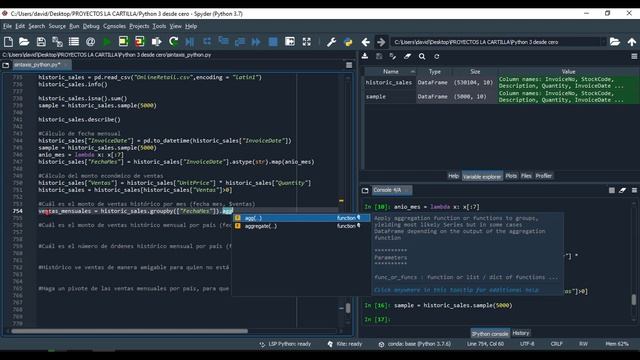Click the editor horizontal scrollbar
The width and height of the screenshot is (640, 360).
point(129,331)
